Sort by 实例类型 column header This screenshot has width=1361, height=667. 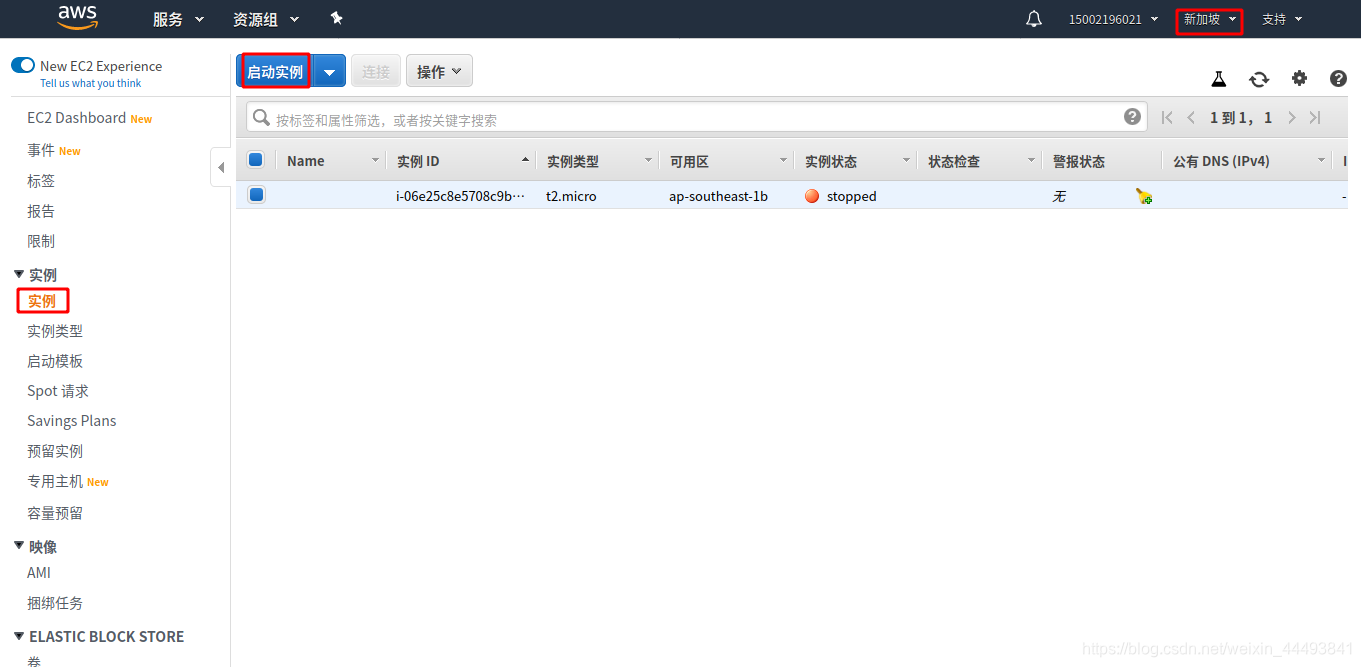tap(573, 161)
